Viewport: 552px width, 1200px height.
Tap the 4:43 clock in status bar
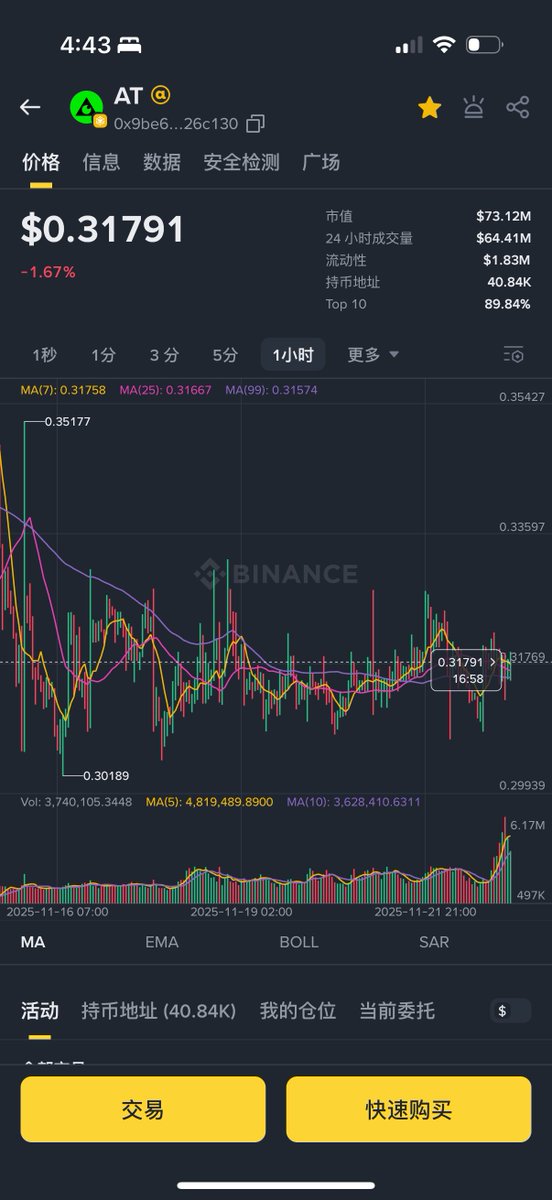tap(85, 45)
